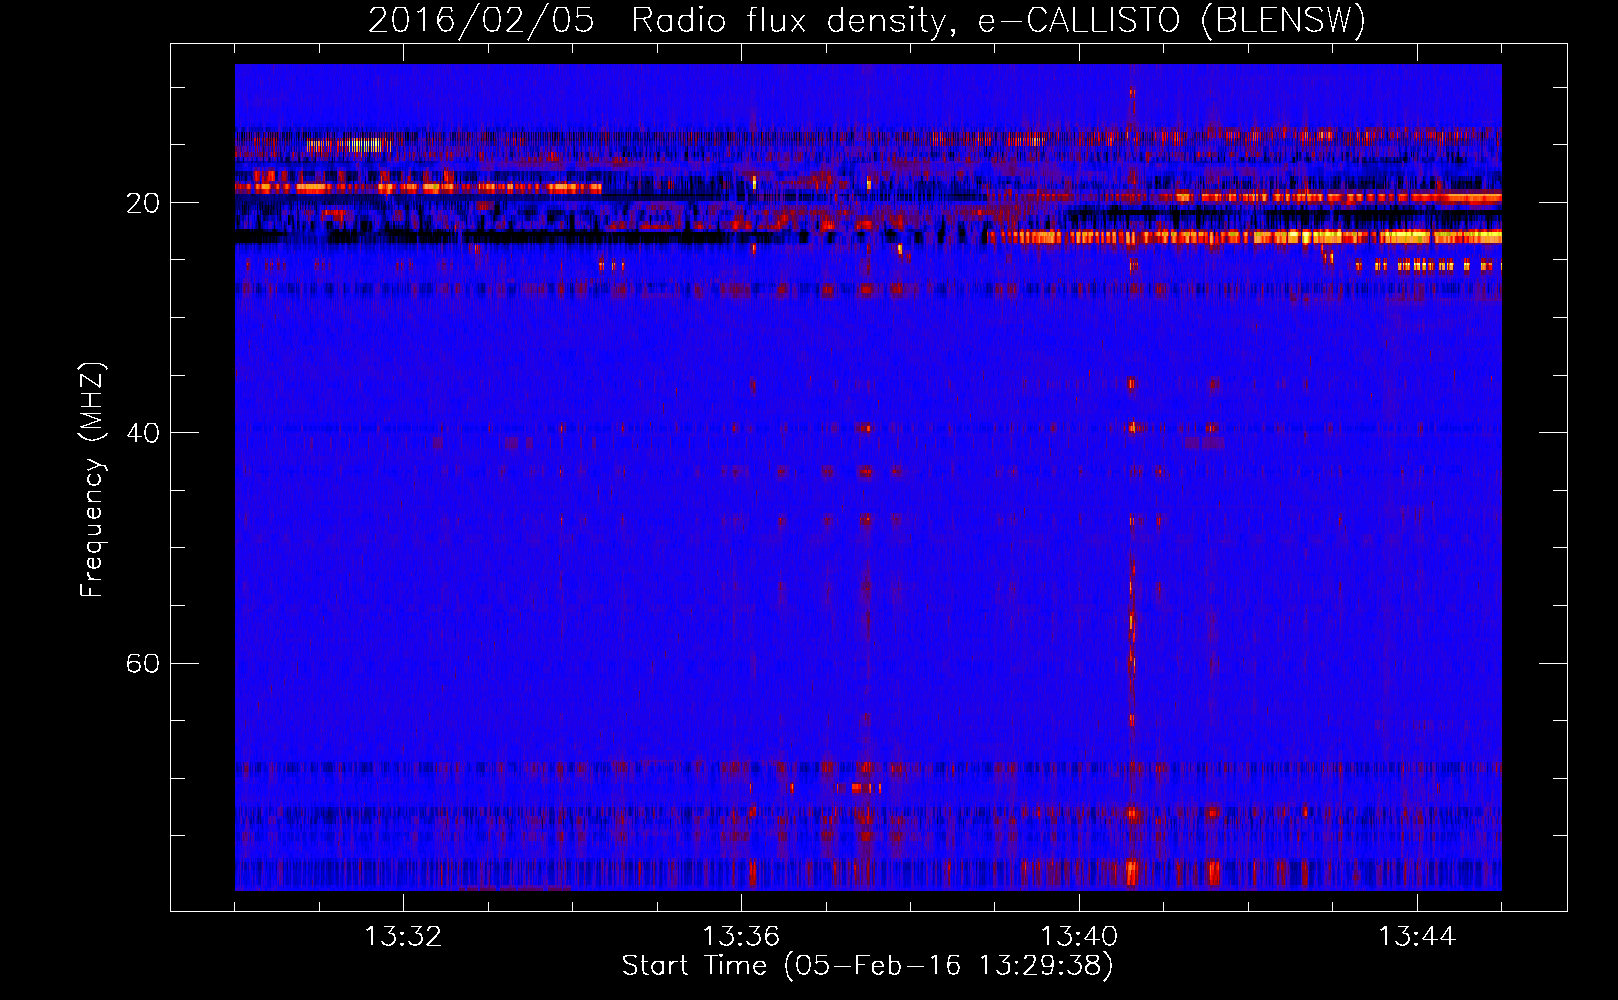Click the 13:44 time tick label
Viewport: 1618px width, 1000px height.
point(1417,937)
